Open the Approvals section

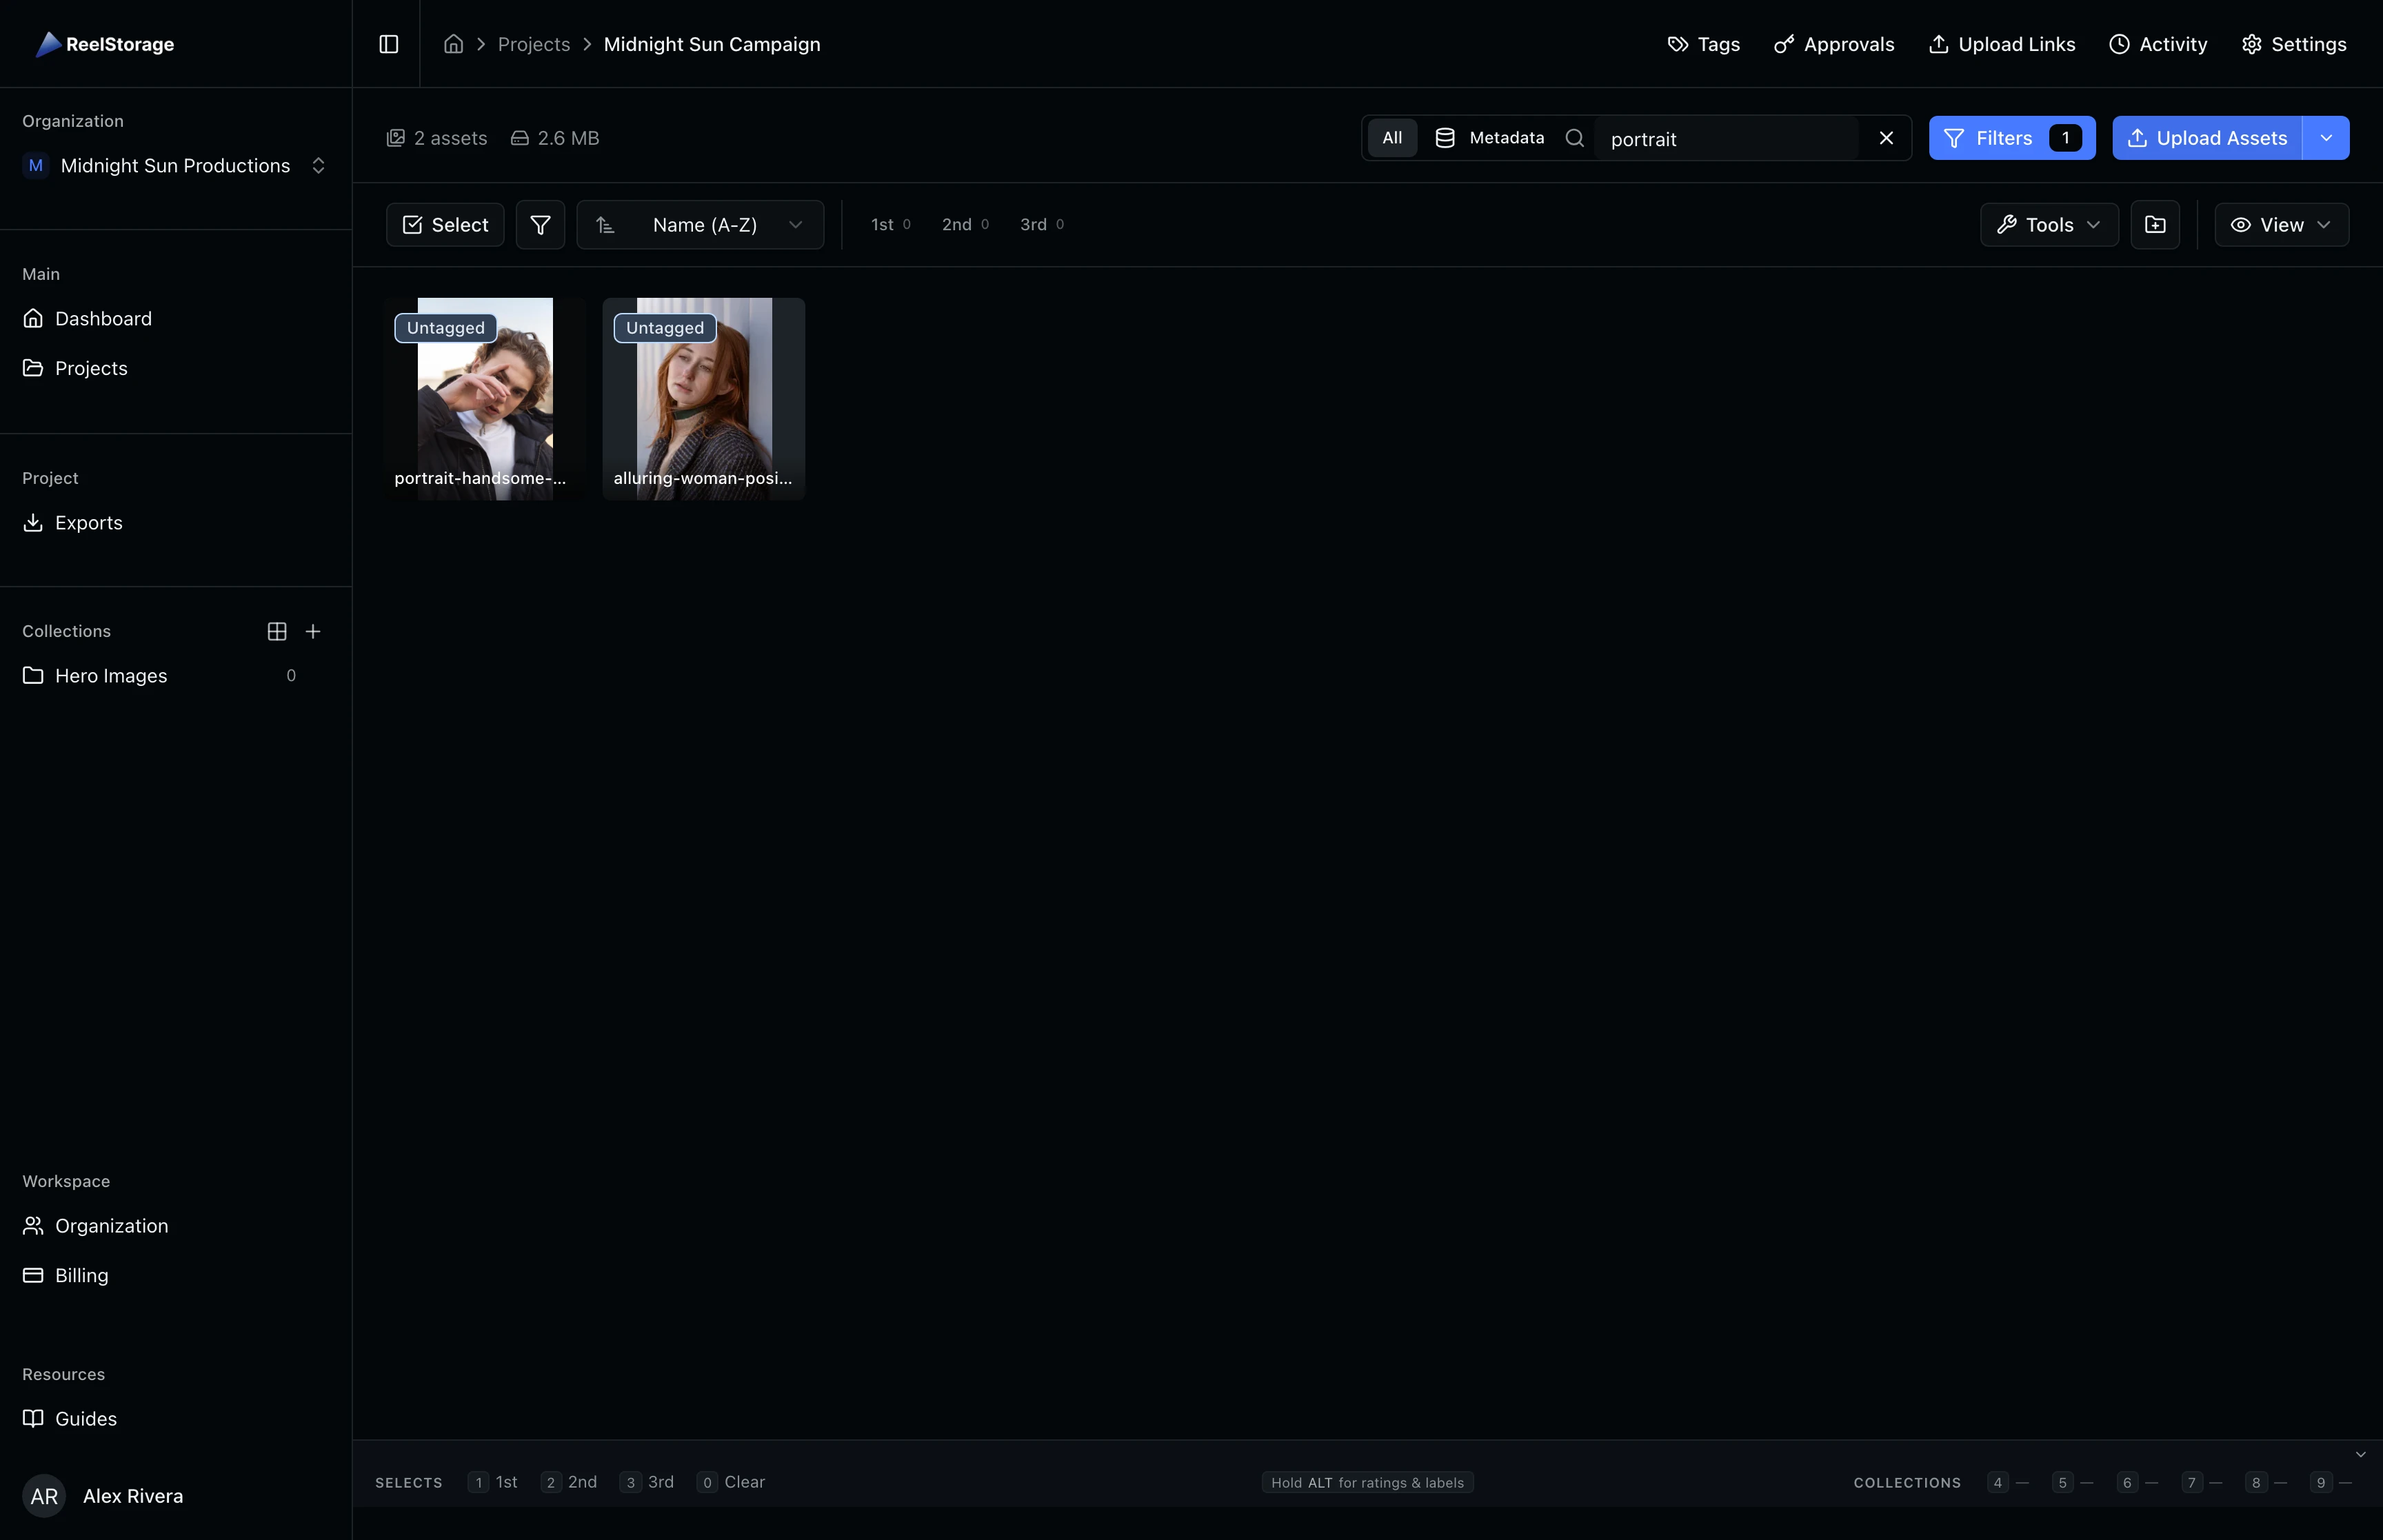(x=1834, y=43)
